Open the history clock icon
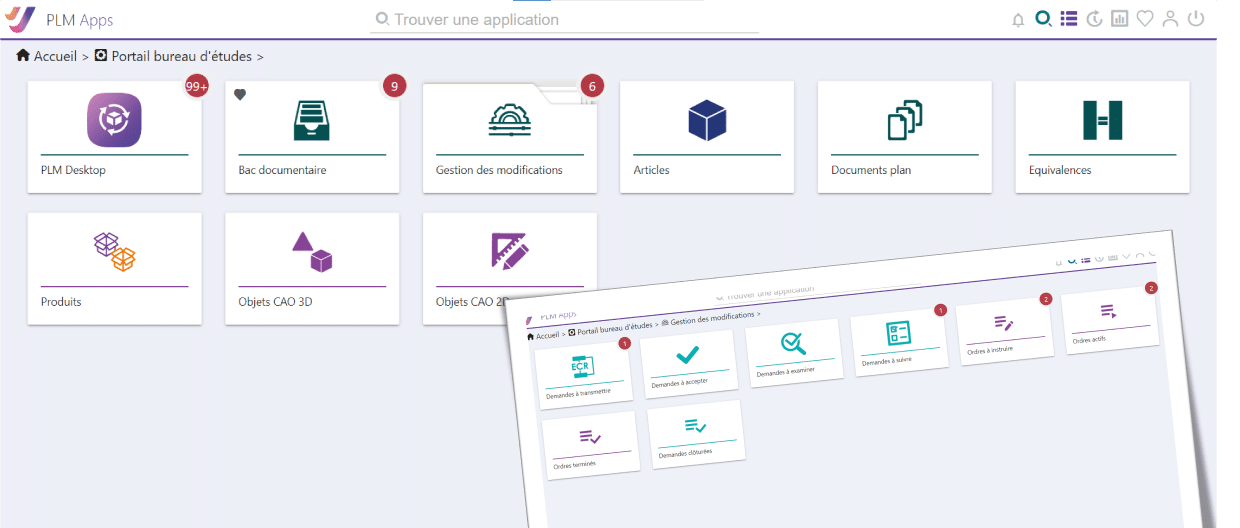The width and height of the screenshot is (1240, 528). click(x=1094, y=19)
